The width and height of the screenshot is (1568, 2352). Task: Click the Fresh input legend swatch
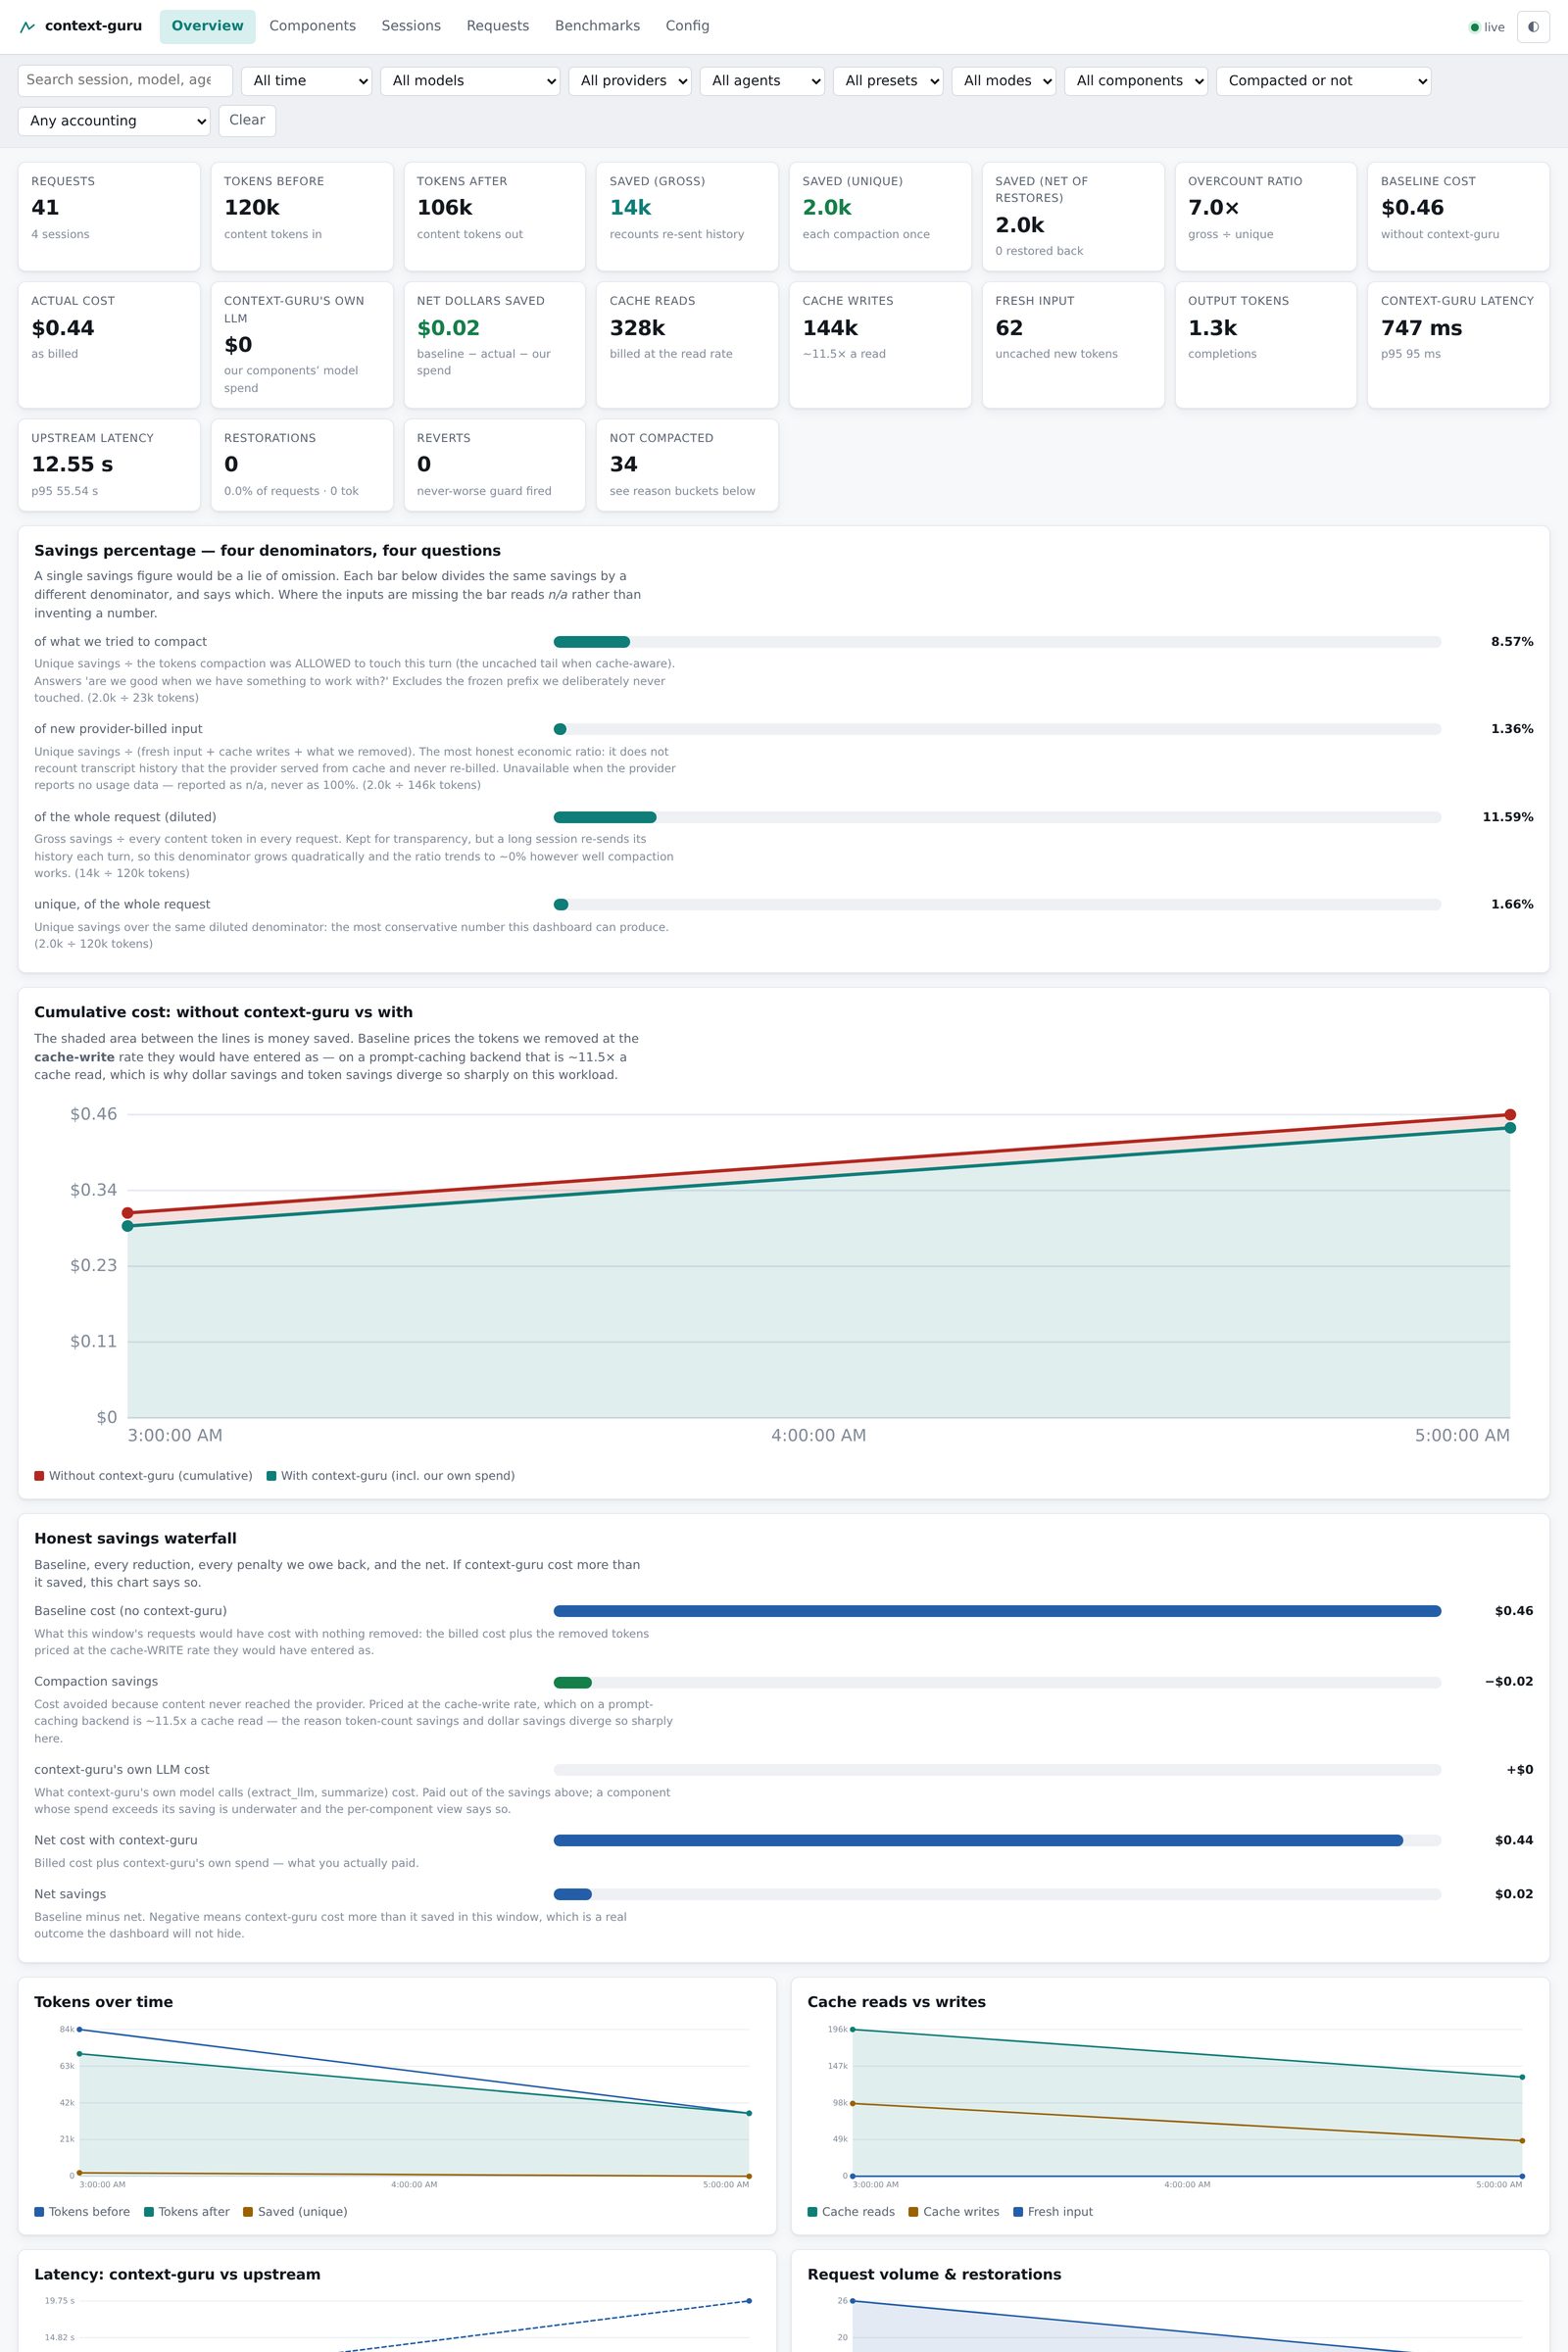(x=1018, y=2212)
